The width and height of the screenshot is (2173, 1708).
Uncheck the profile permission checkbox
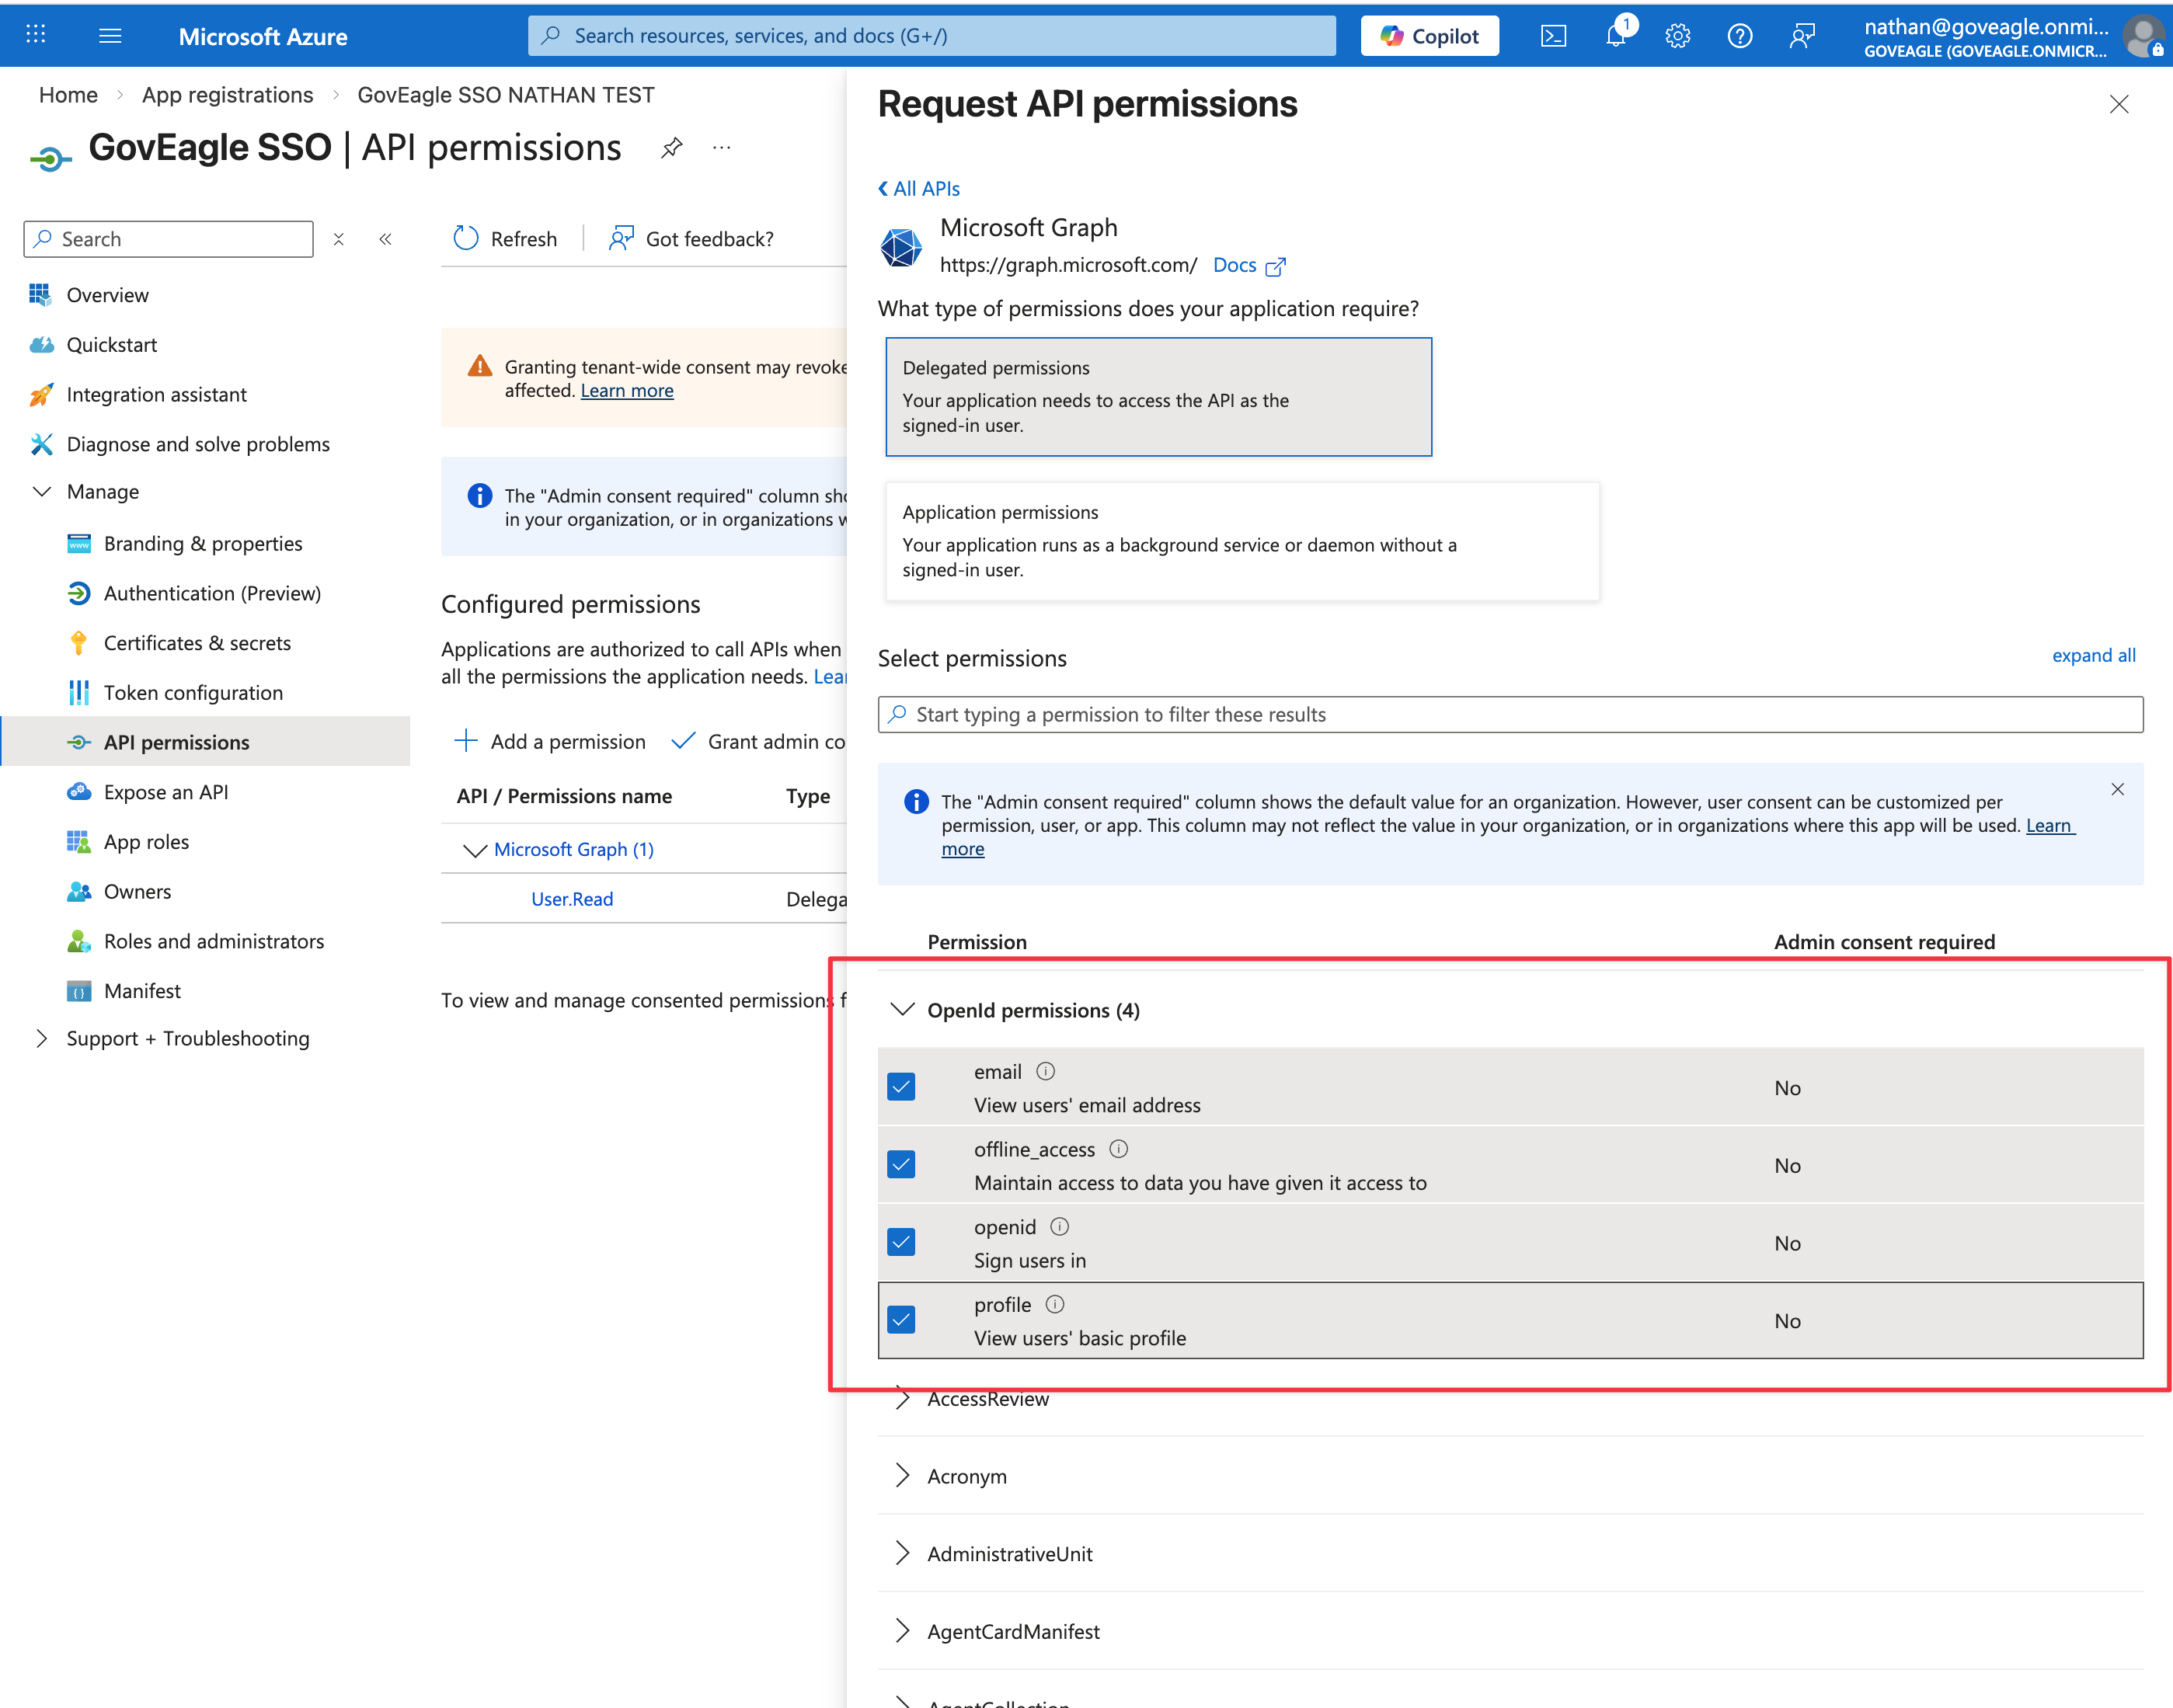pos(901,1320)
